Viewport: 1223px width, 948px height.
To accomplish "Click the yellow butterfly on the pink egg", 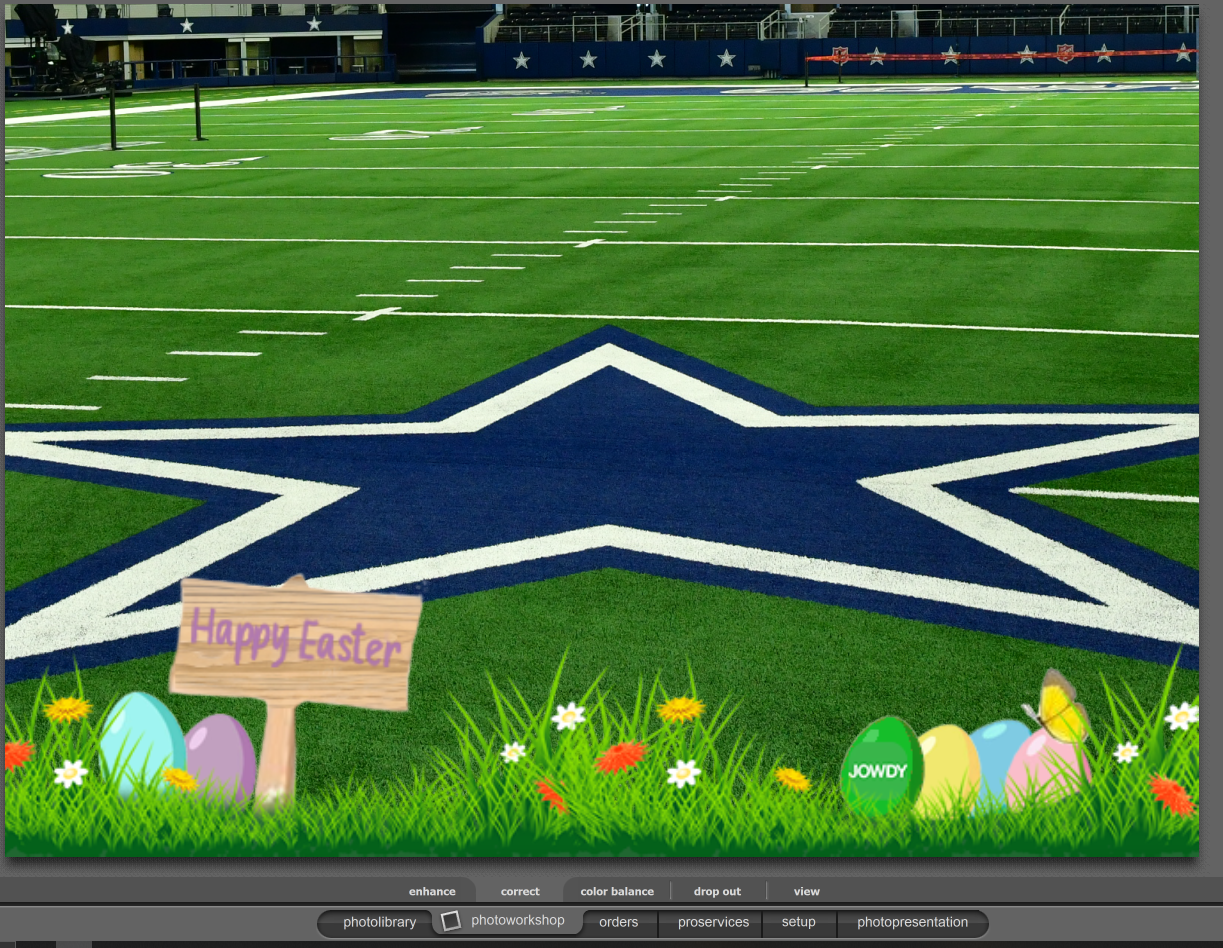I will (1058, 710).
